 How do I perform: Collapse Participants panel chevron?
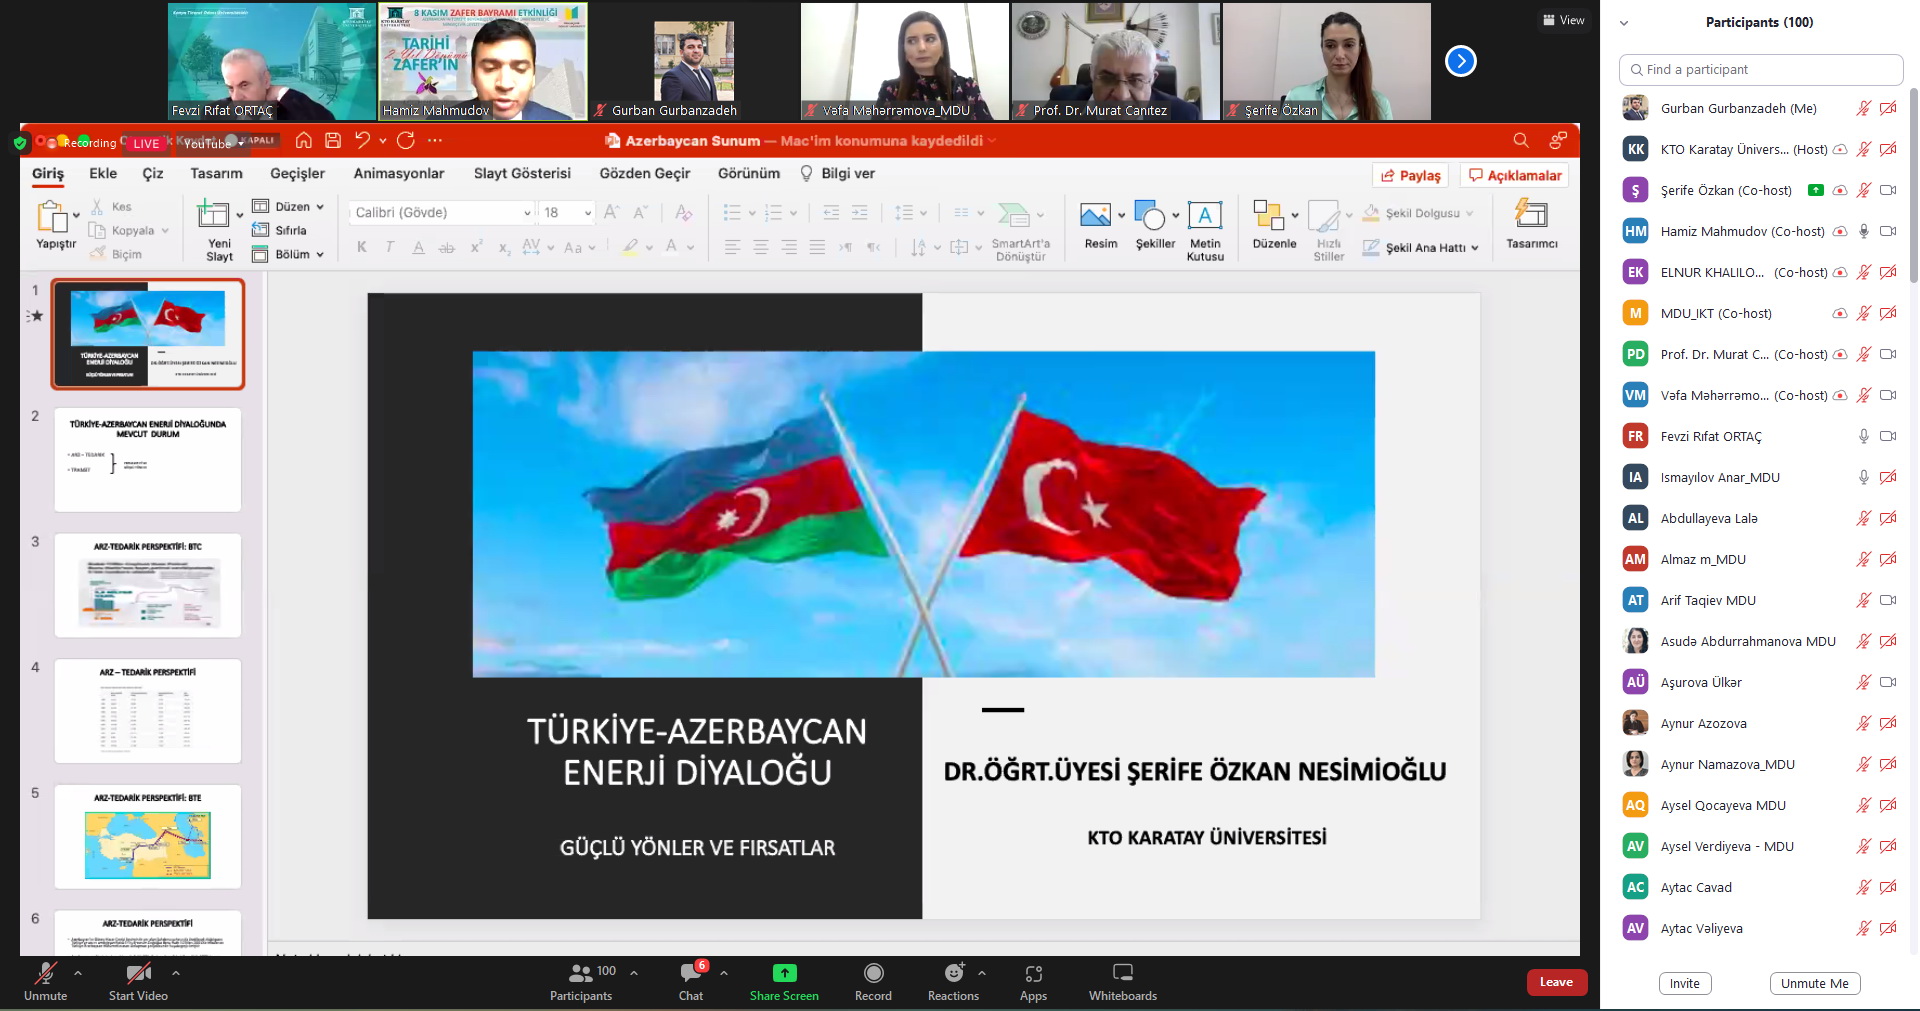coord(1624,23)
